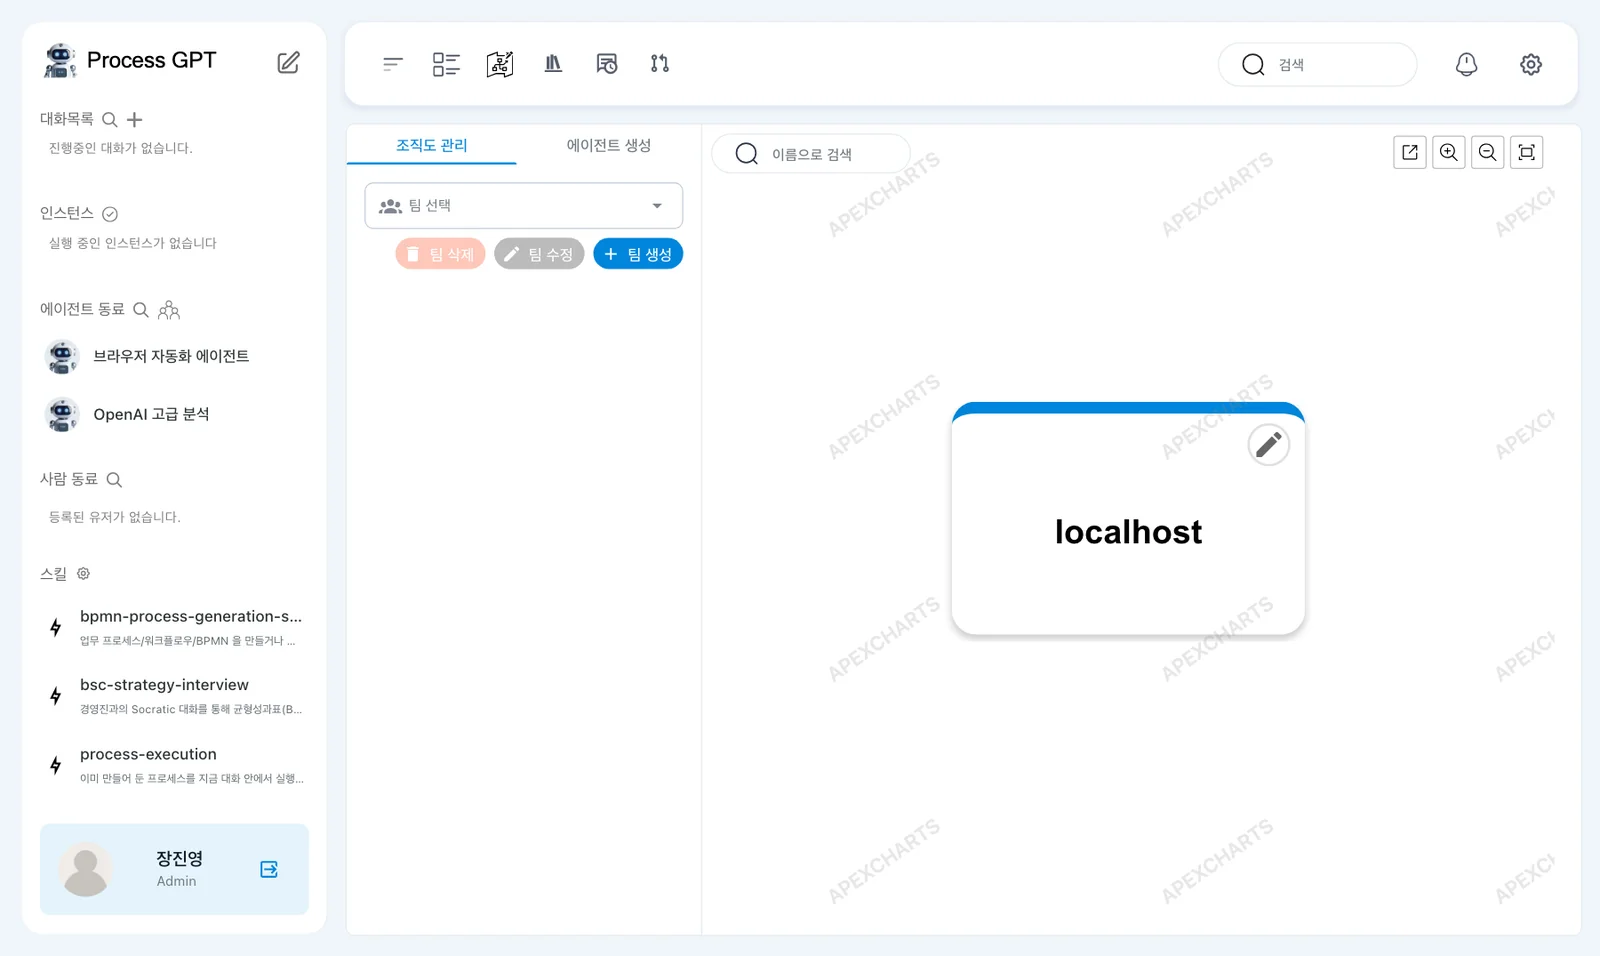
Task: Search the 대화목록 conversation list
Action: 110,120
